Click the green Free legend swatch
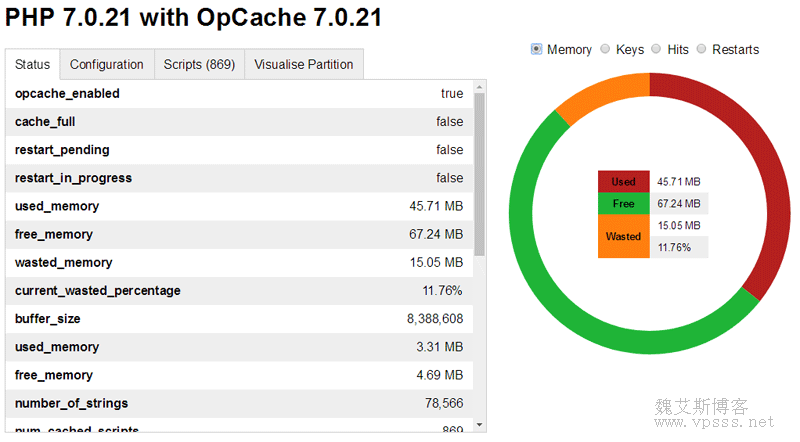This screenshot has width=800, height=442. pos(623,204)
